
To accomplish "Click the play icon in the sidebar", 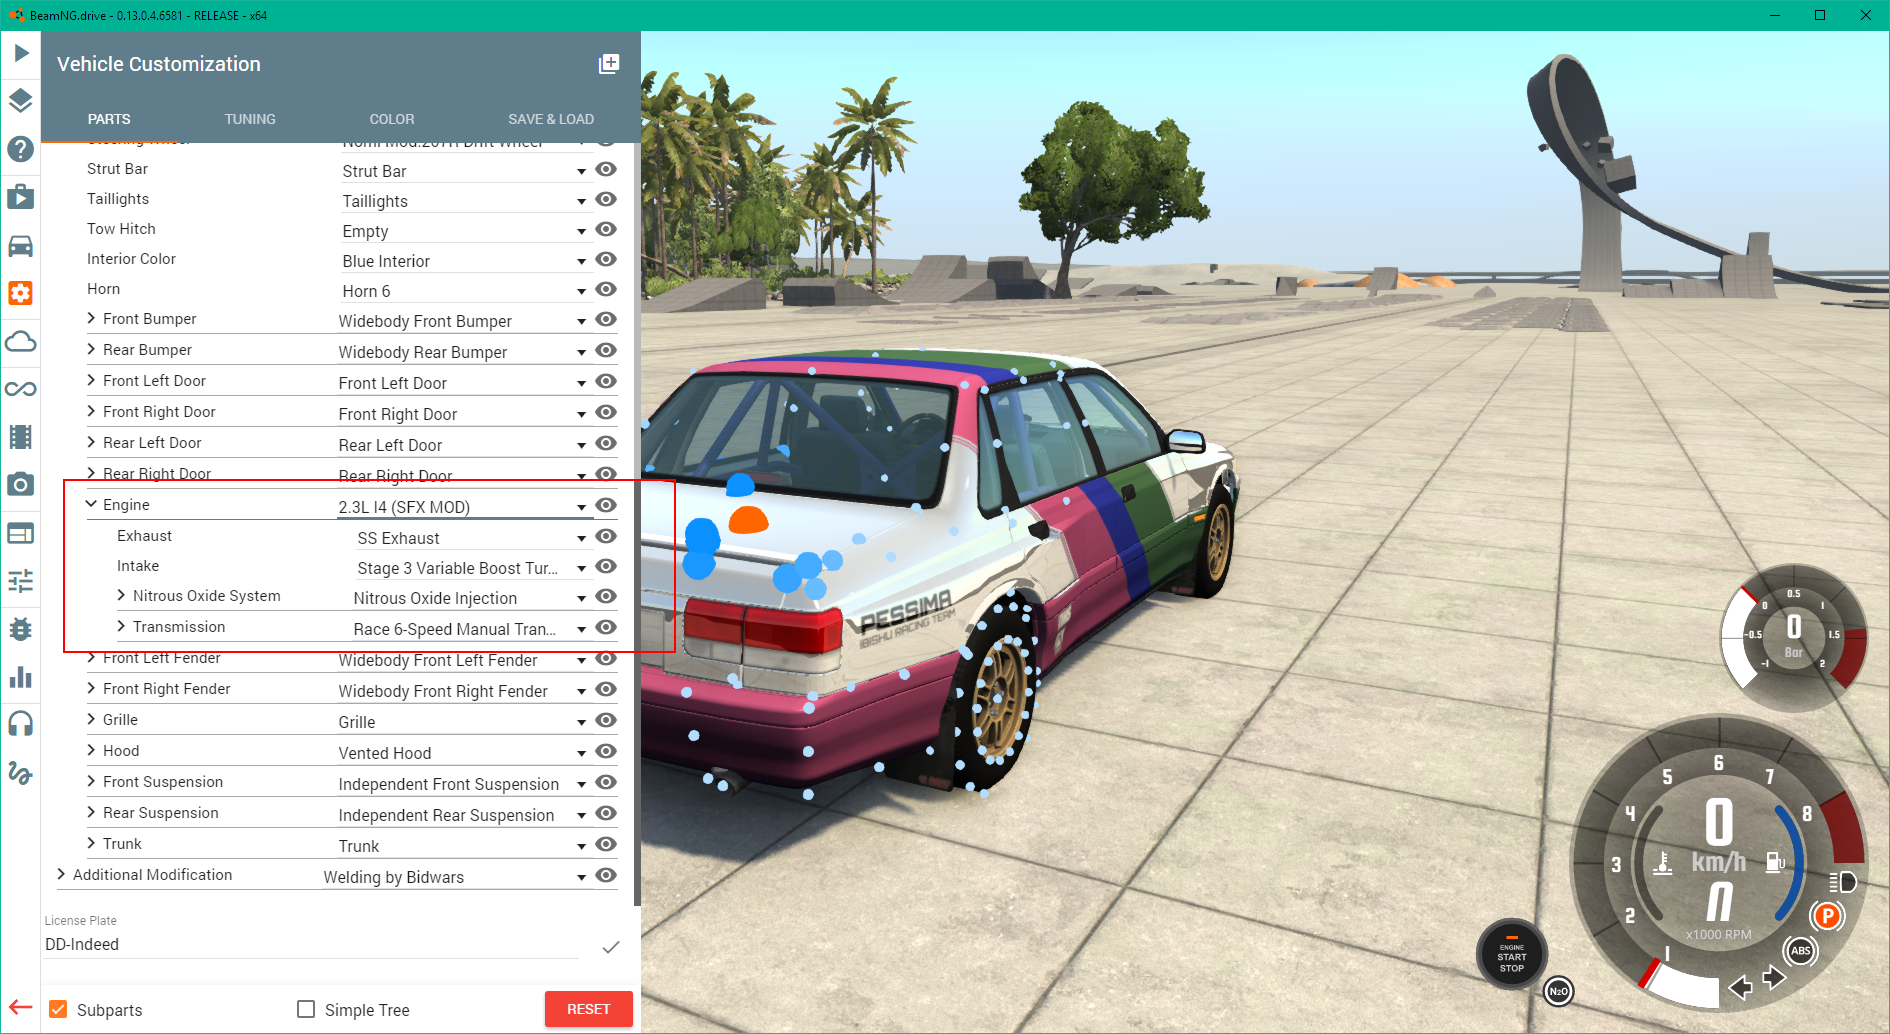I will tap(21, 52).
